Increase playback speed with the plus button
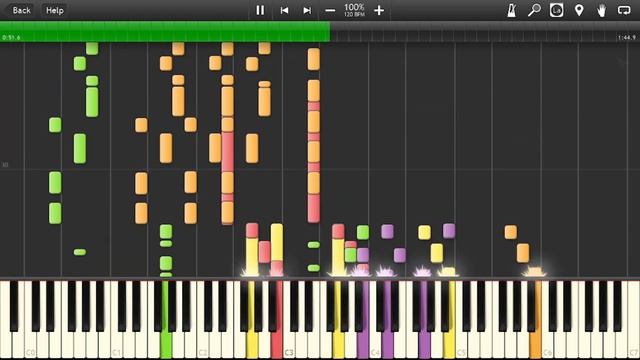The height and width of the screenshot is (360, 640). click(379, 10)
